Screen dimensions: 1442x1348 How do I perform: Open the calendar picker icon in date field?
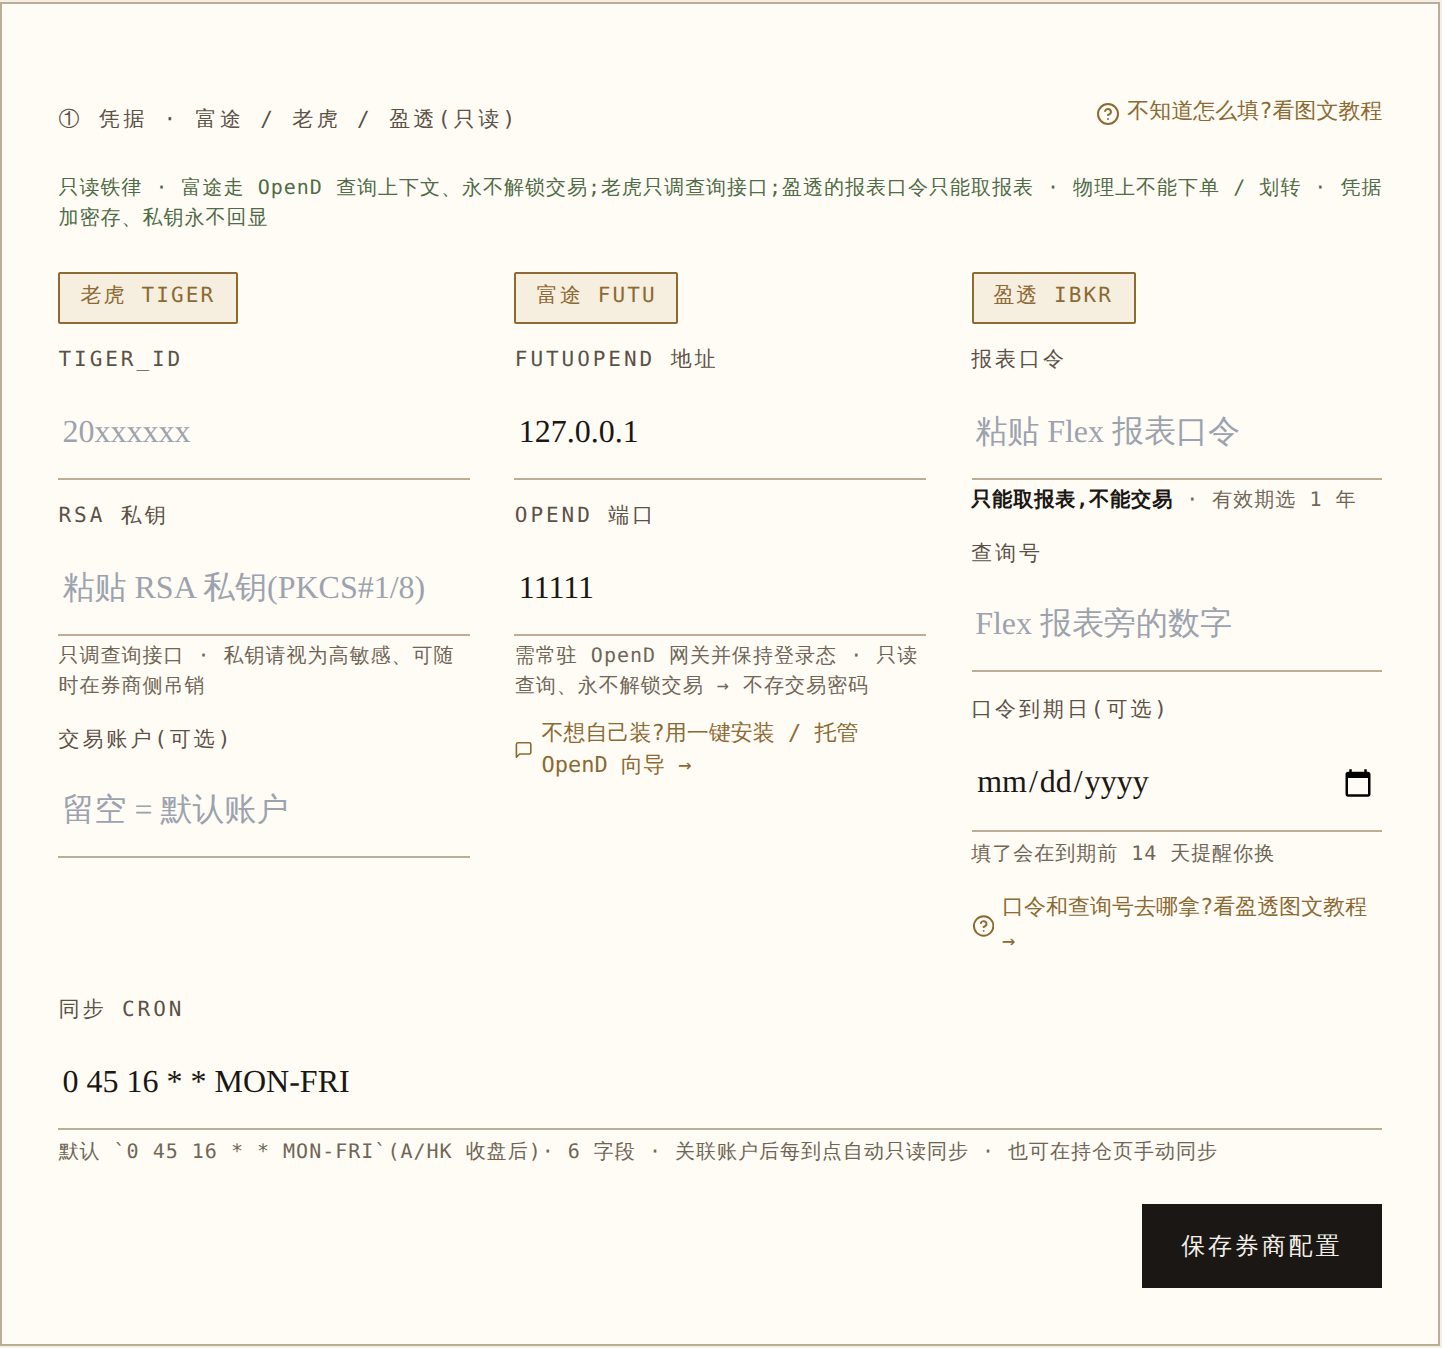coord(1357,783)
